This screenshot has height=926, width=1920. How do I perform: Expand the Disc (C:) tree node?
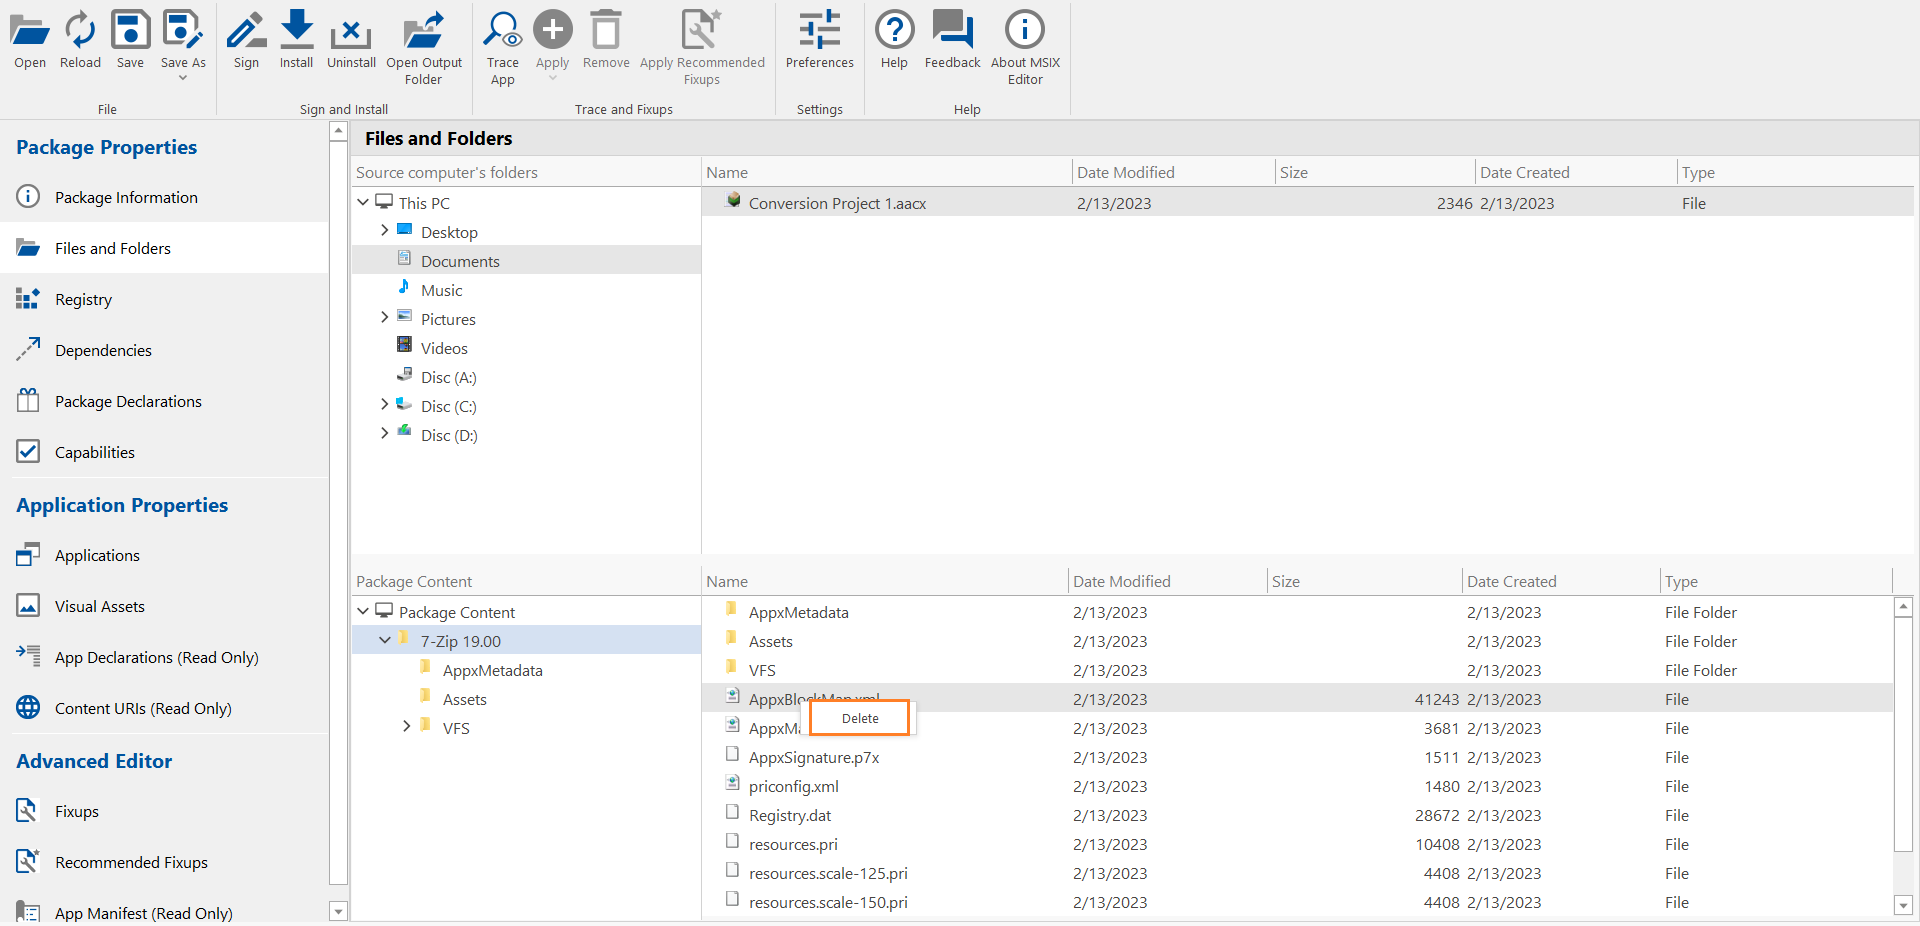[x=384, y=405]
